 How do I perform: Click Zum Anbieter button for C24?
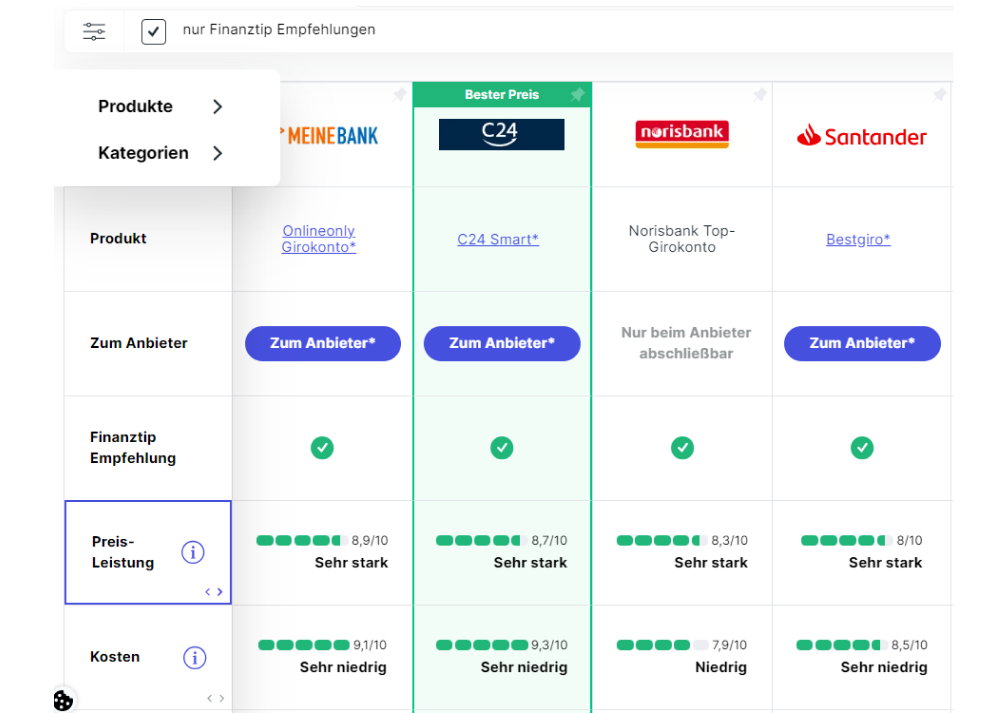pyautogui.click(x=502, y=343)
